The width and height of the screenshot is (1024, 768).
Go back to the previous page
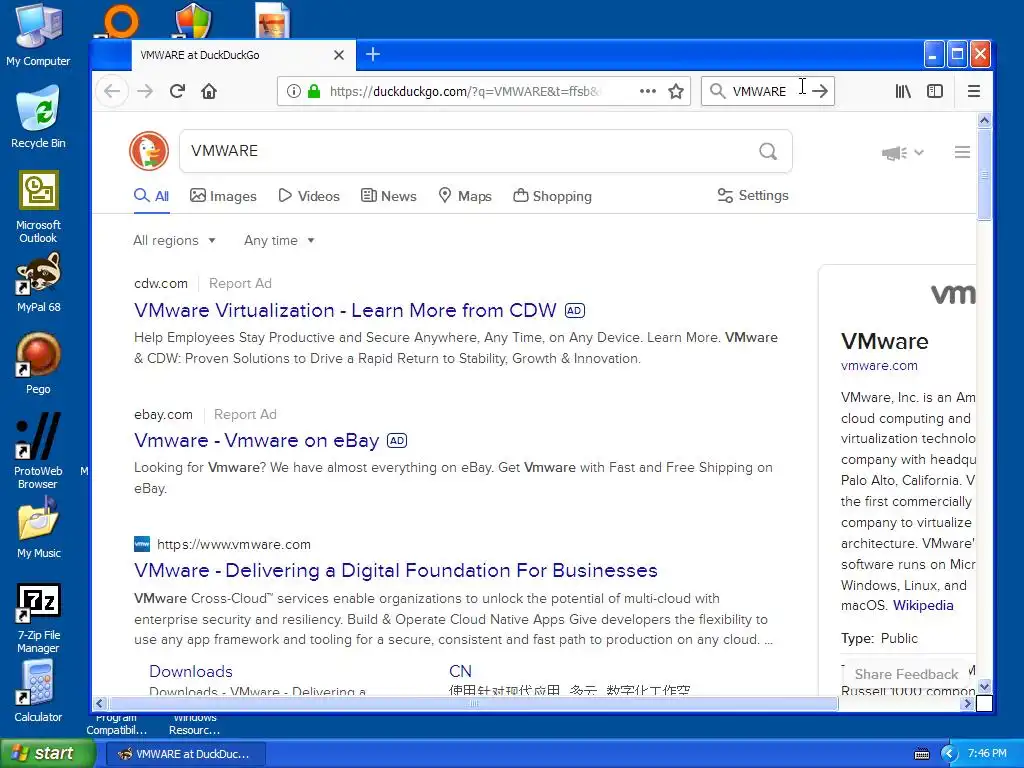[x=112, y=91]
